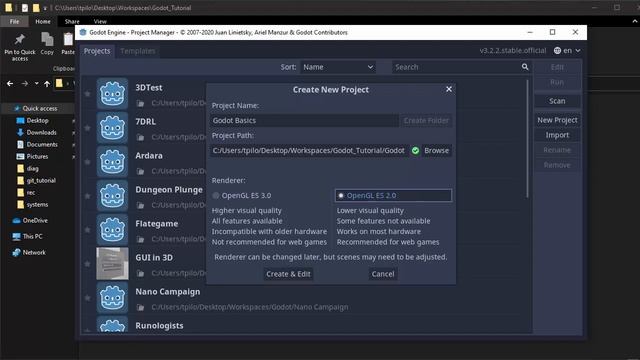Open Network in Explorer sidebar
640x360 pixels.
tap(34, 252)
